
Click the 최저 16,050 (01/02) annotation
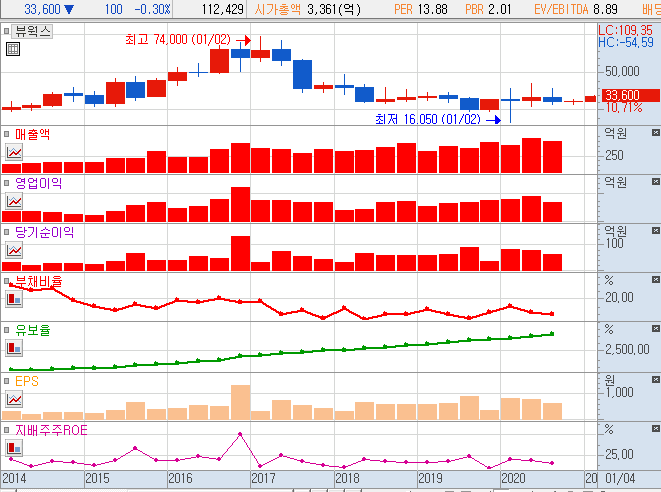428,119
